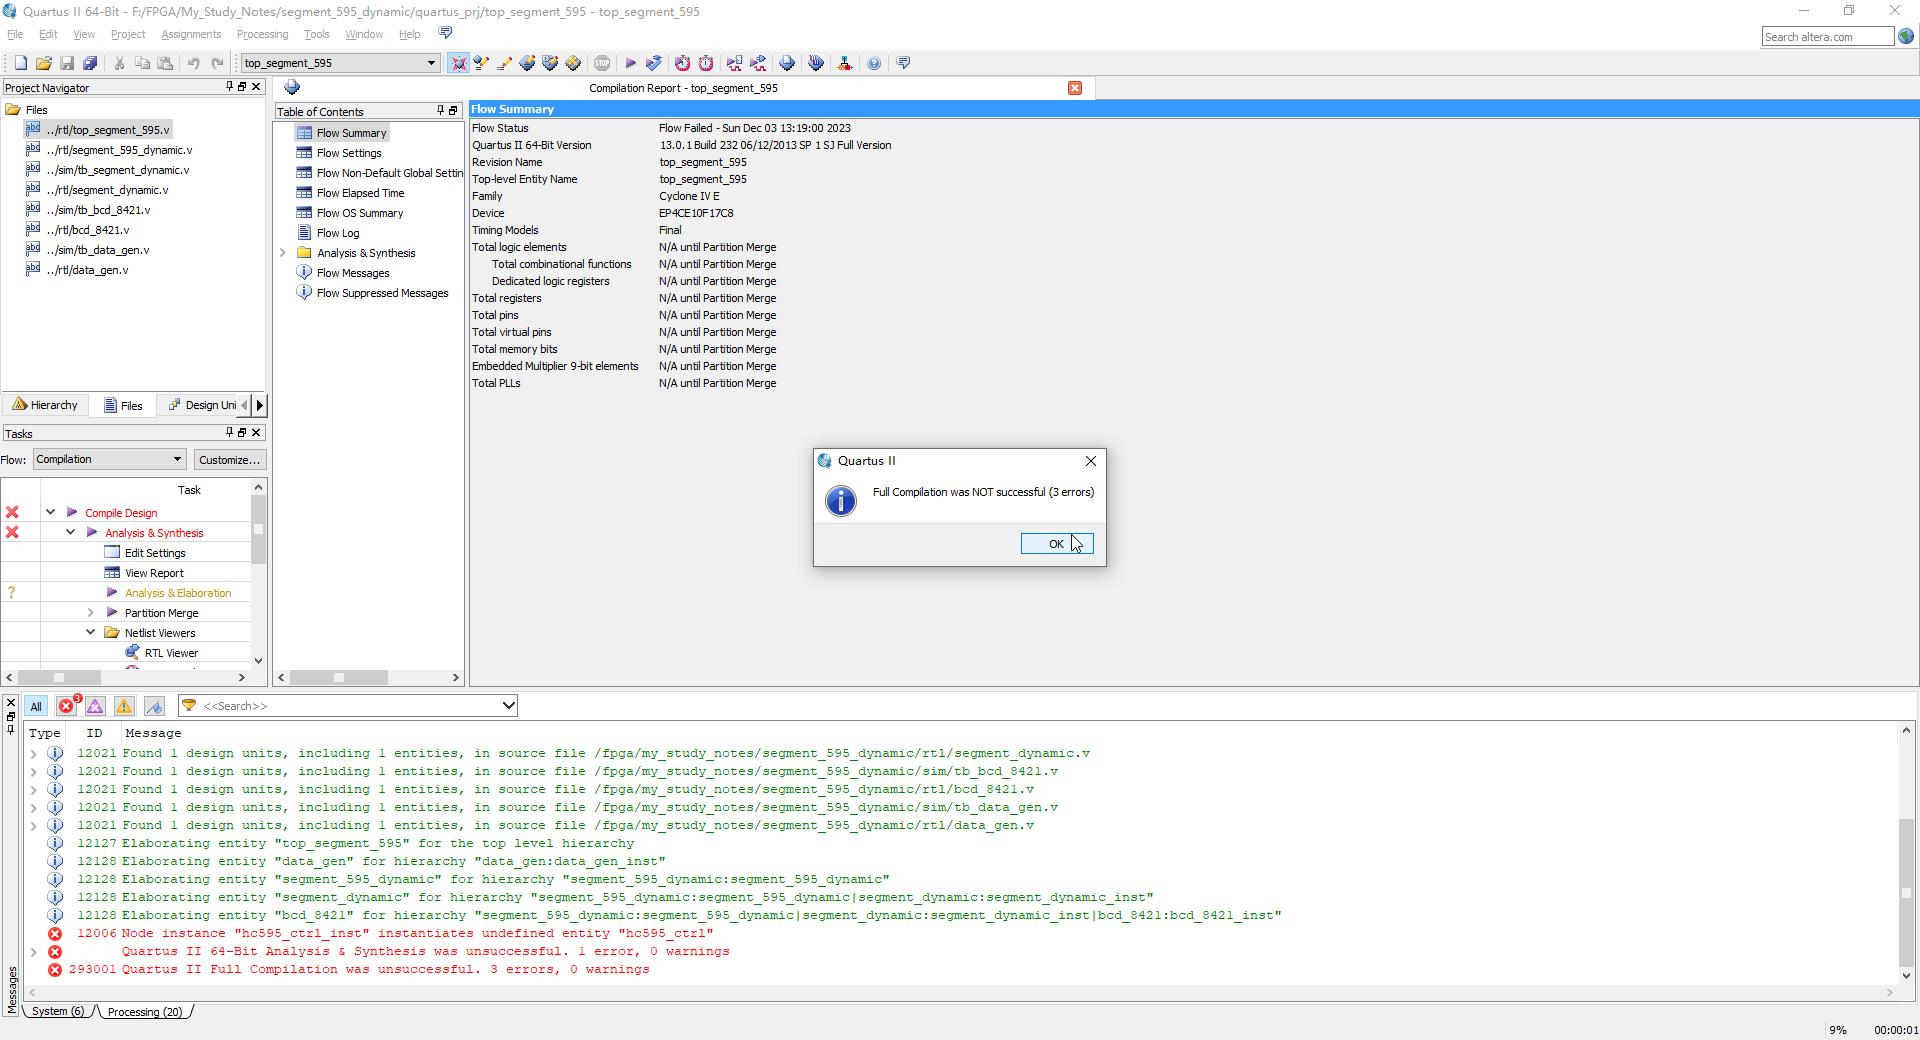Collapse Analysis & Synthesis in Tasks panel
Screen dimensions: 1920x1040
pyautogui.click(x=70, y=532)
